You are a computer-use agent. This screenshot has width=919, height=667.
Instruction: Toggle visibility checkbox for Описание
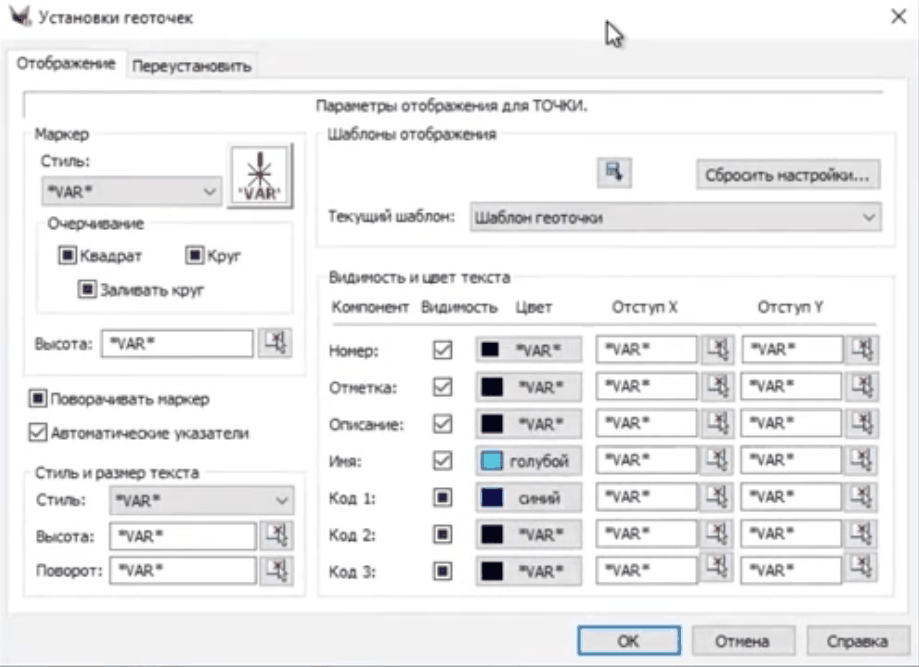(441, 424)
